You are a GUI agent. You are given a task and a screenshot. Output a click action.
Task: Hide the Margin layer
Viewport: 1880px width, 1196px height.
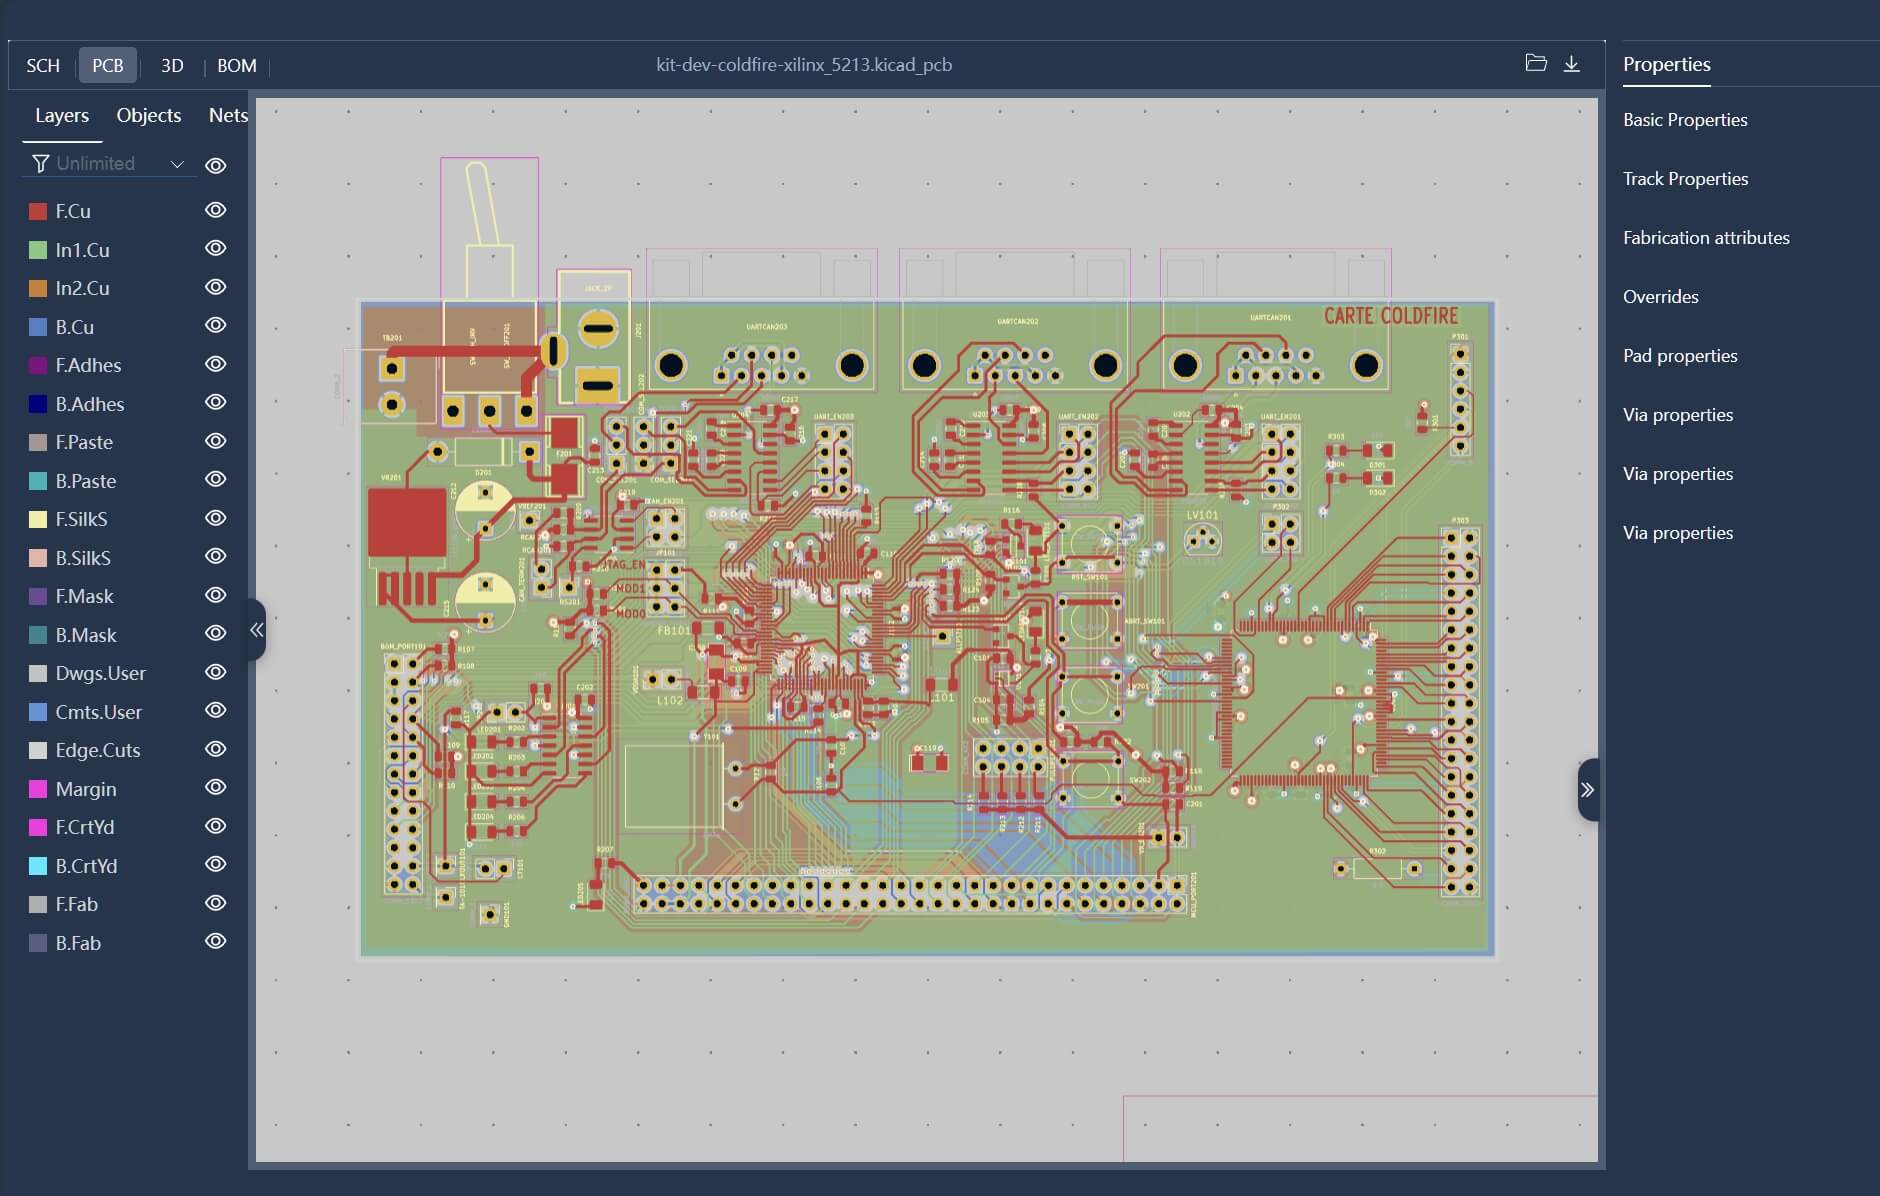pyautogui.click(x=215, y=787)
